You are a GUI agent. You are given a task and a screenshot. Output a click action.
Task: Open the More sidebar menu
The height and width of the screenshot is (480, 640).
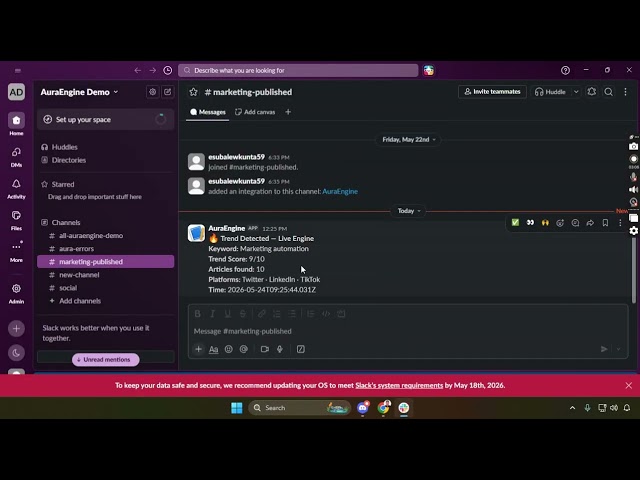[16, 251]
